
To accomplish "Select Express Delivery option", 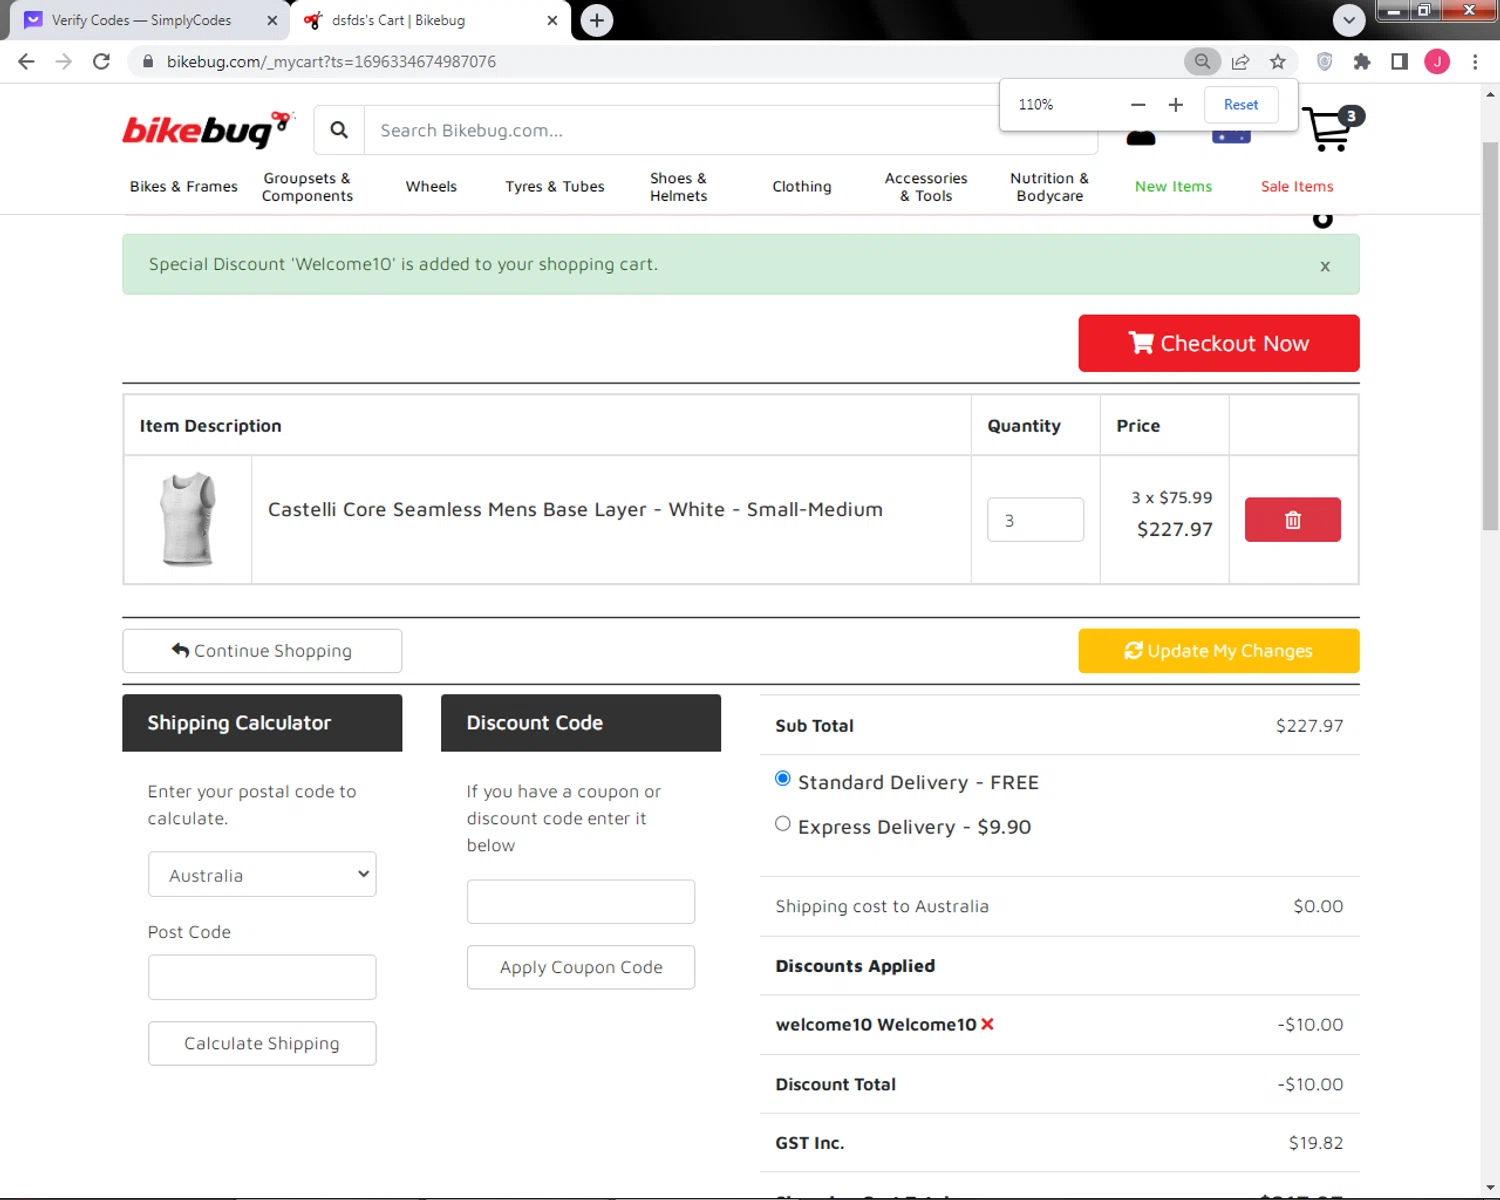I will coord(783,824).
